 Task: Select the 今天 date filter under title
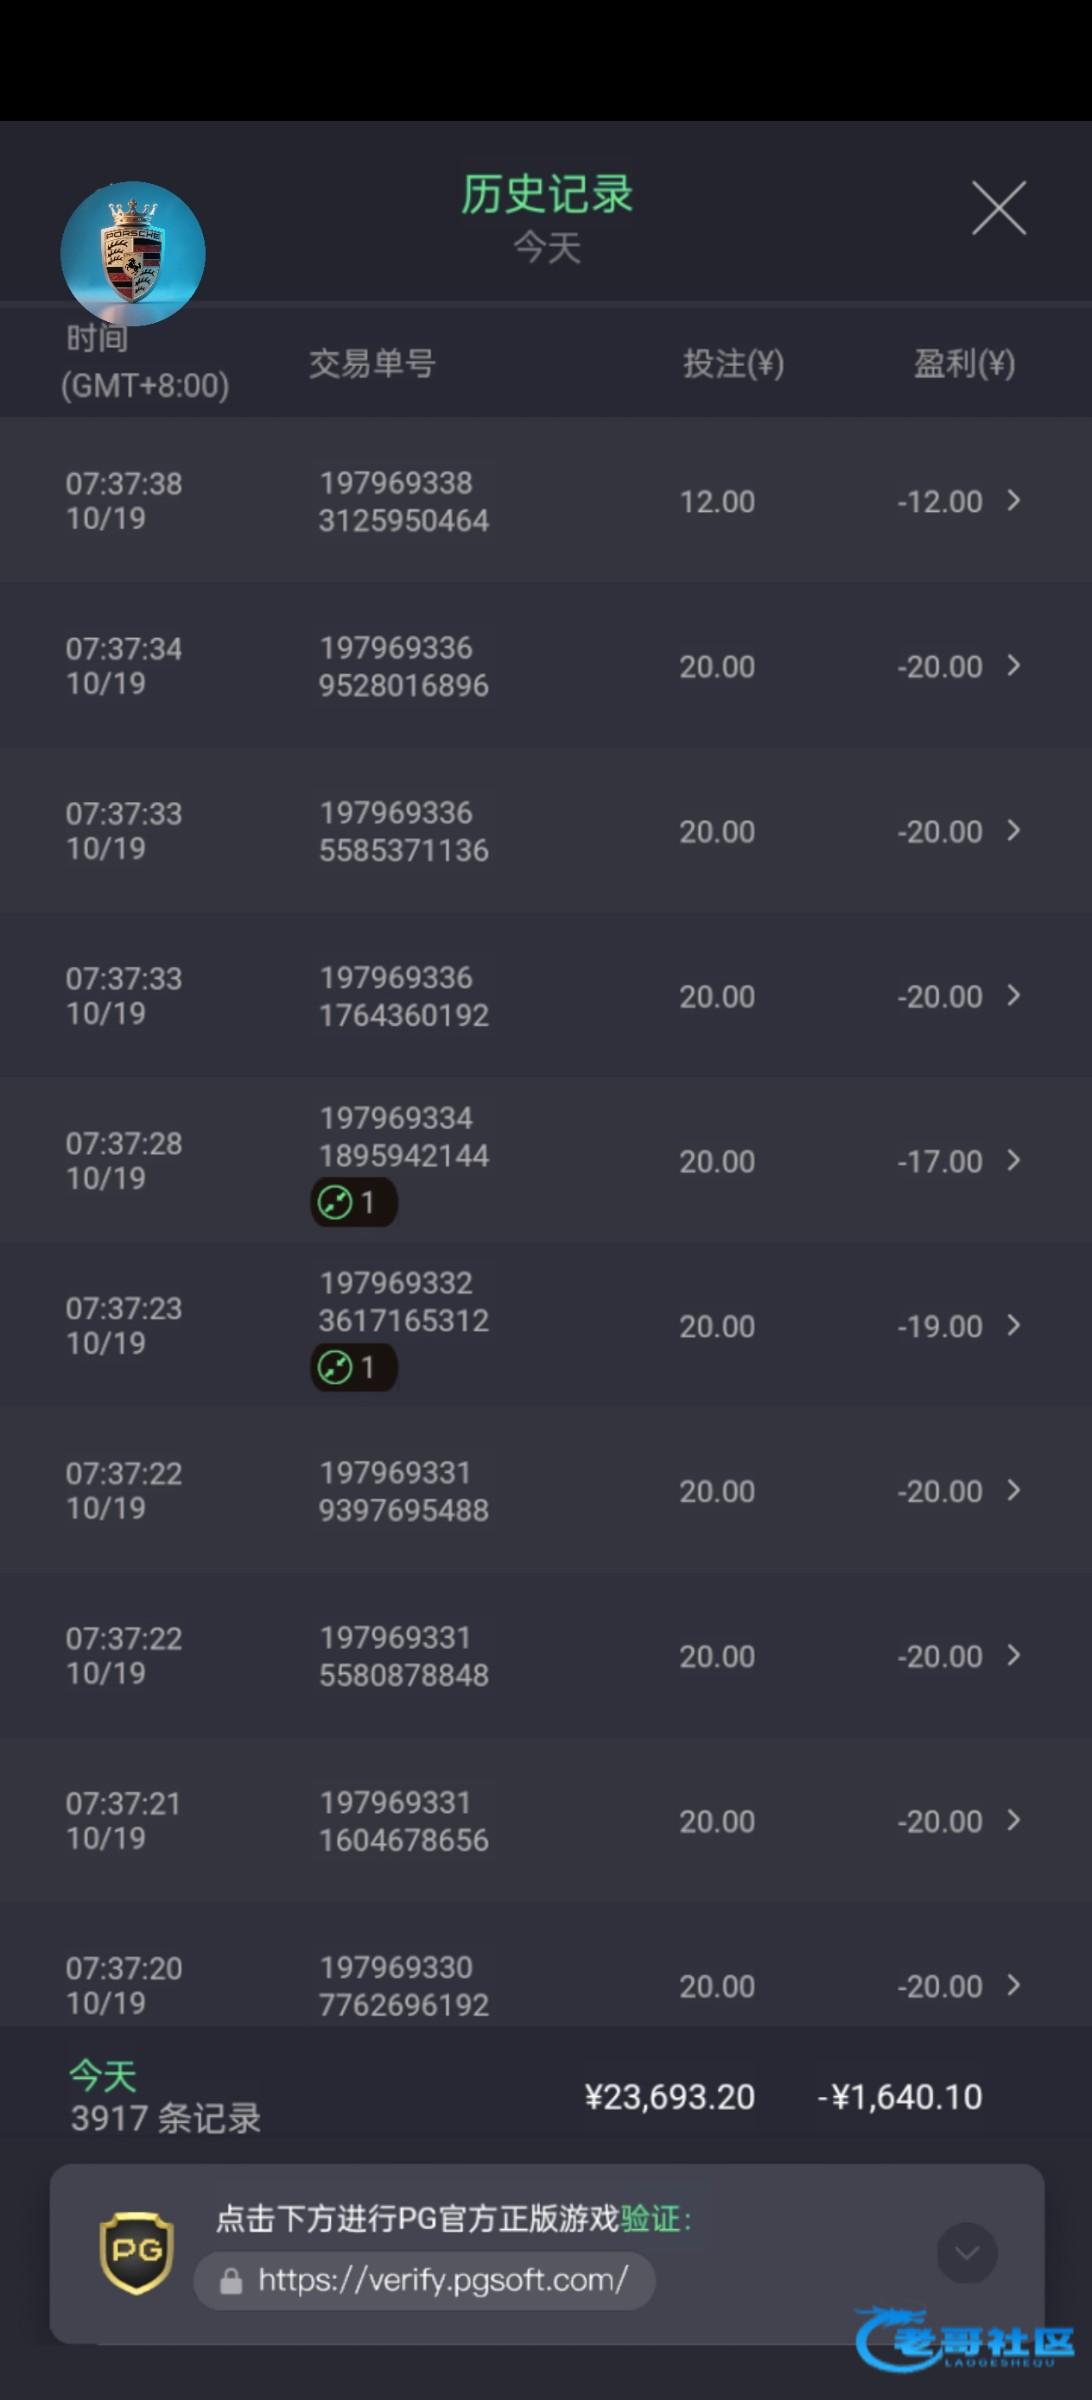point(546,248)
